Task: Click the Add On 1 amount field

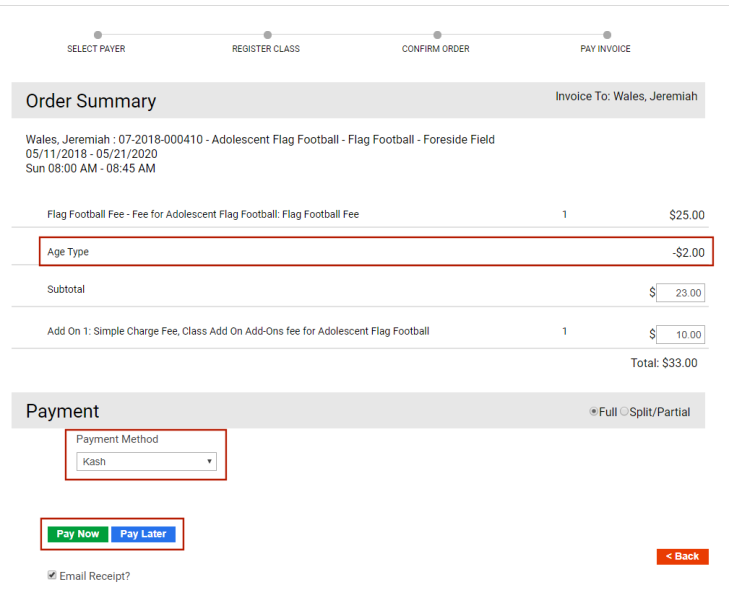Action: [680, 334]
